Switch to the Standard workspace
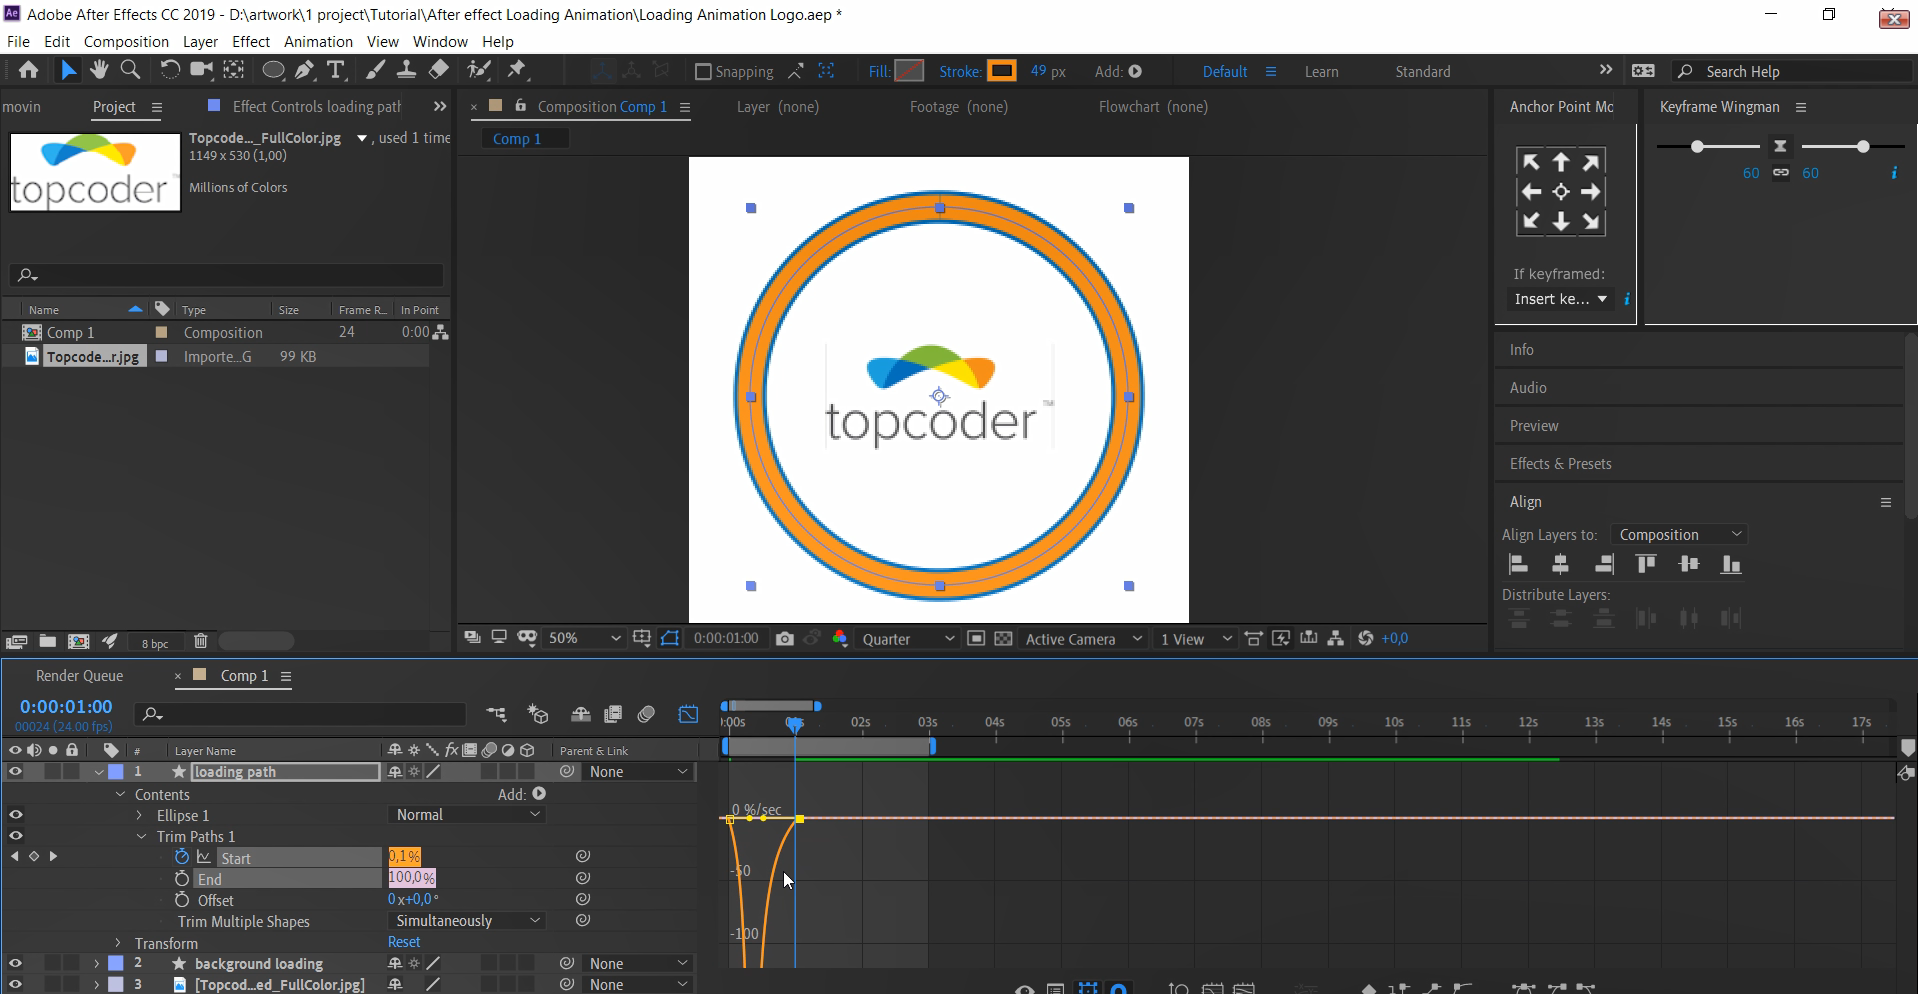 [1423, 72]
